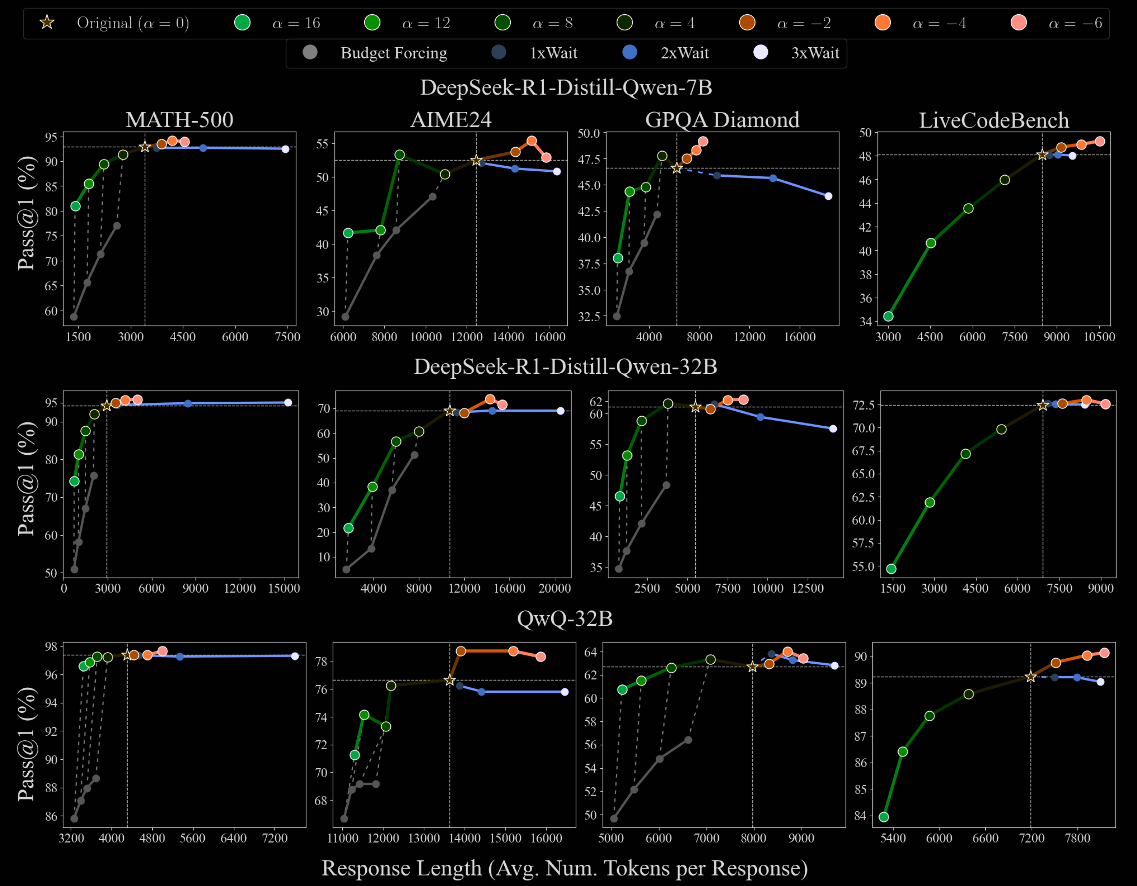Select the gray Budget Forcing legend marker
1137x886 pixels.
311,51
